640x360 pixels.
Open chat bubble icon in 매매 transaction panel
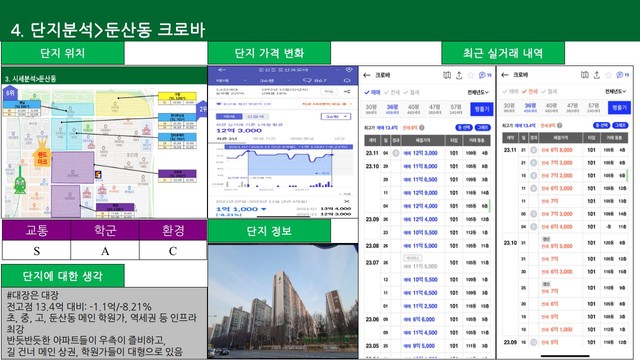[482, 75]
